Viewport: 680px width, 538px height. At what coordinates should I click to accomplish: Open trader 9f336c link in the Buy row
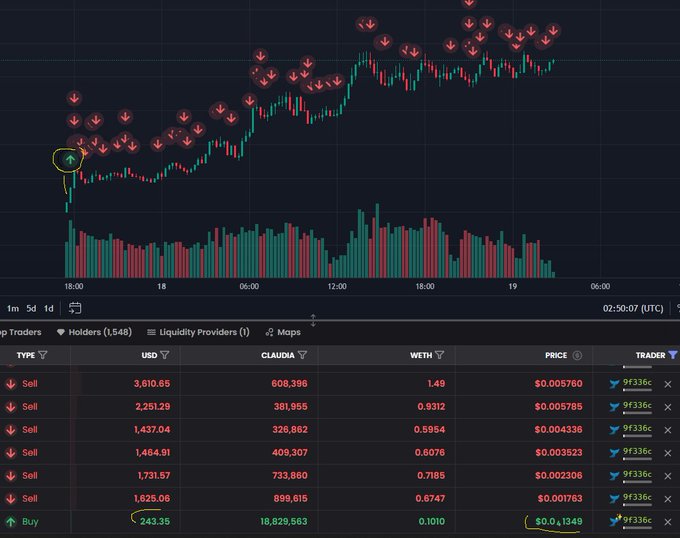click(x=637, y=520)
